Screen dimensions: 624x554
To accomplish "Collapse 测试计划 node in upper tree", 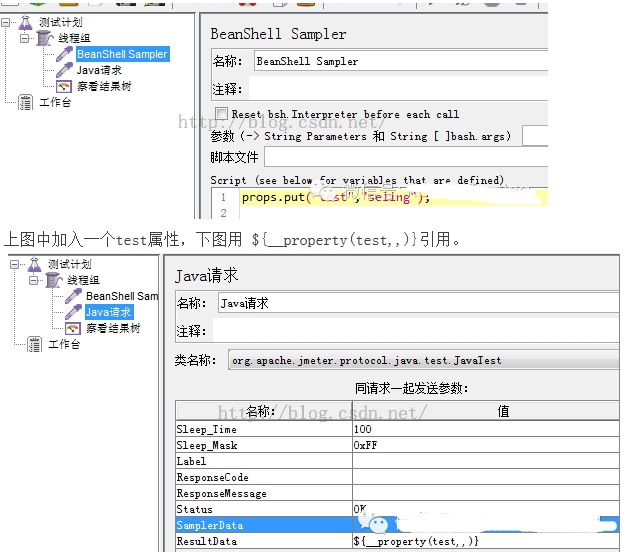I will pyautogui.click(x=6, y=23).
